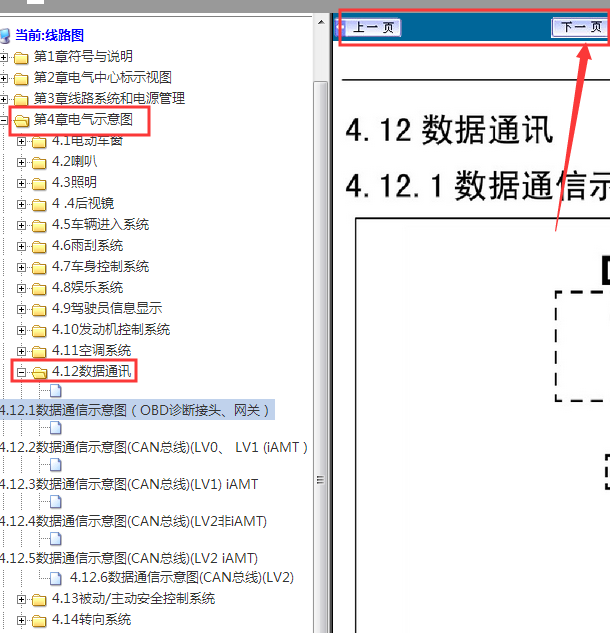Click the 4.3照明 folder icon
This screenshot has width=610, height=633.
pyautogui.click(x=39, y=184)
